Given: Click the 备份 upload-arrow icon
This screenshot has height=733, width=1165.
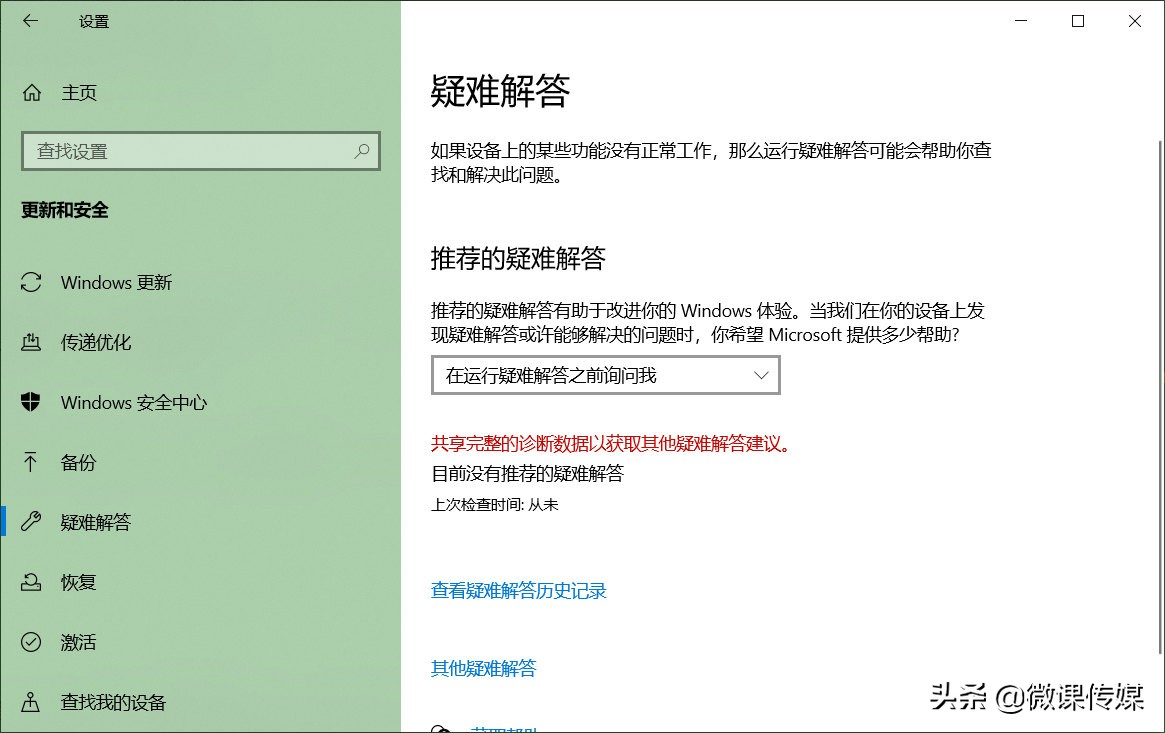Looking at the screenshot, I should (31, 462).
